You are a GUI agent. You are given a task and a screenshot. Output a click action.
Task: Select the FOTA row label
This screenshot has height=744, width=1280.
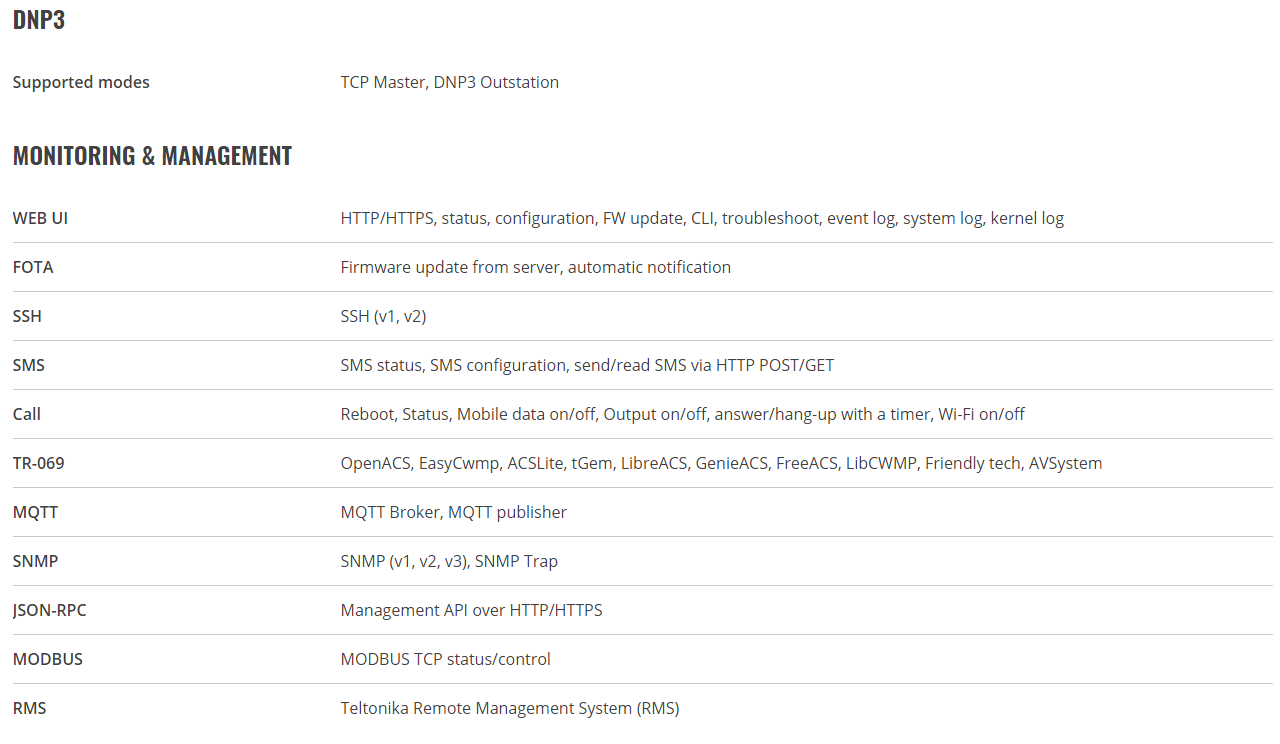tap(33, 267)
